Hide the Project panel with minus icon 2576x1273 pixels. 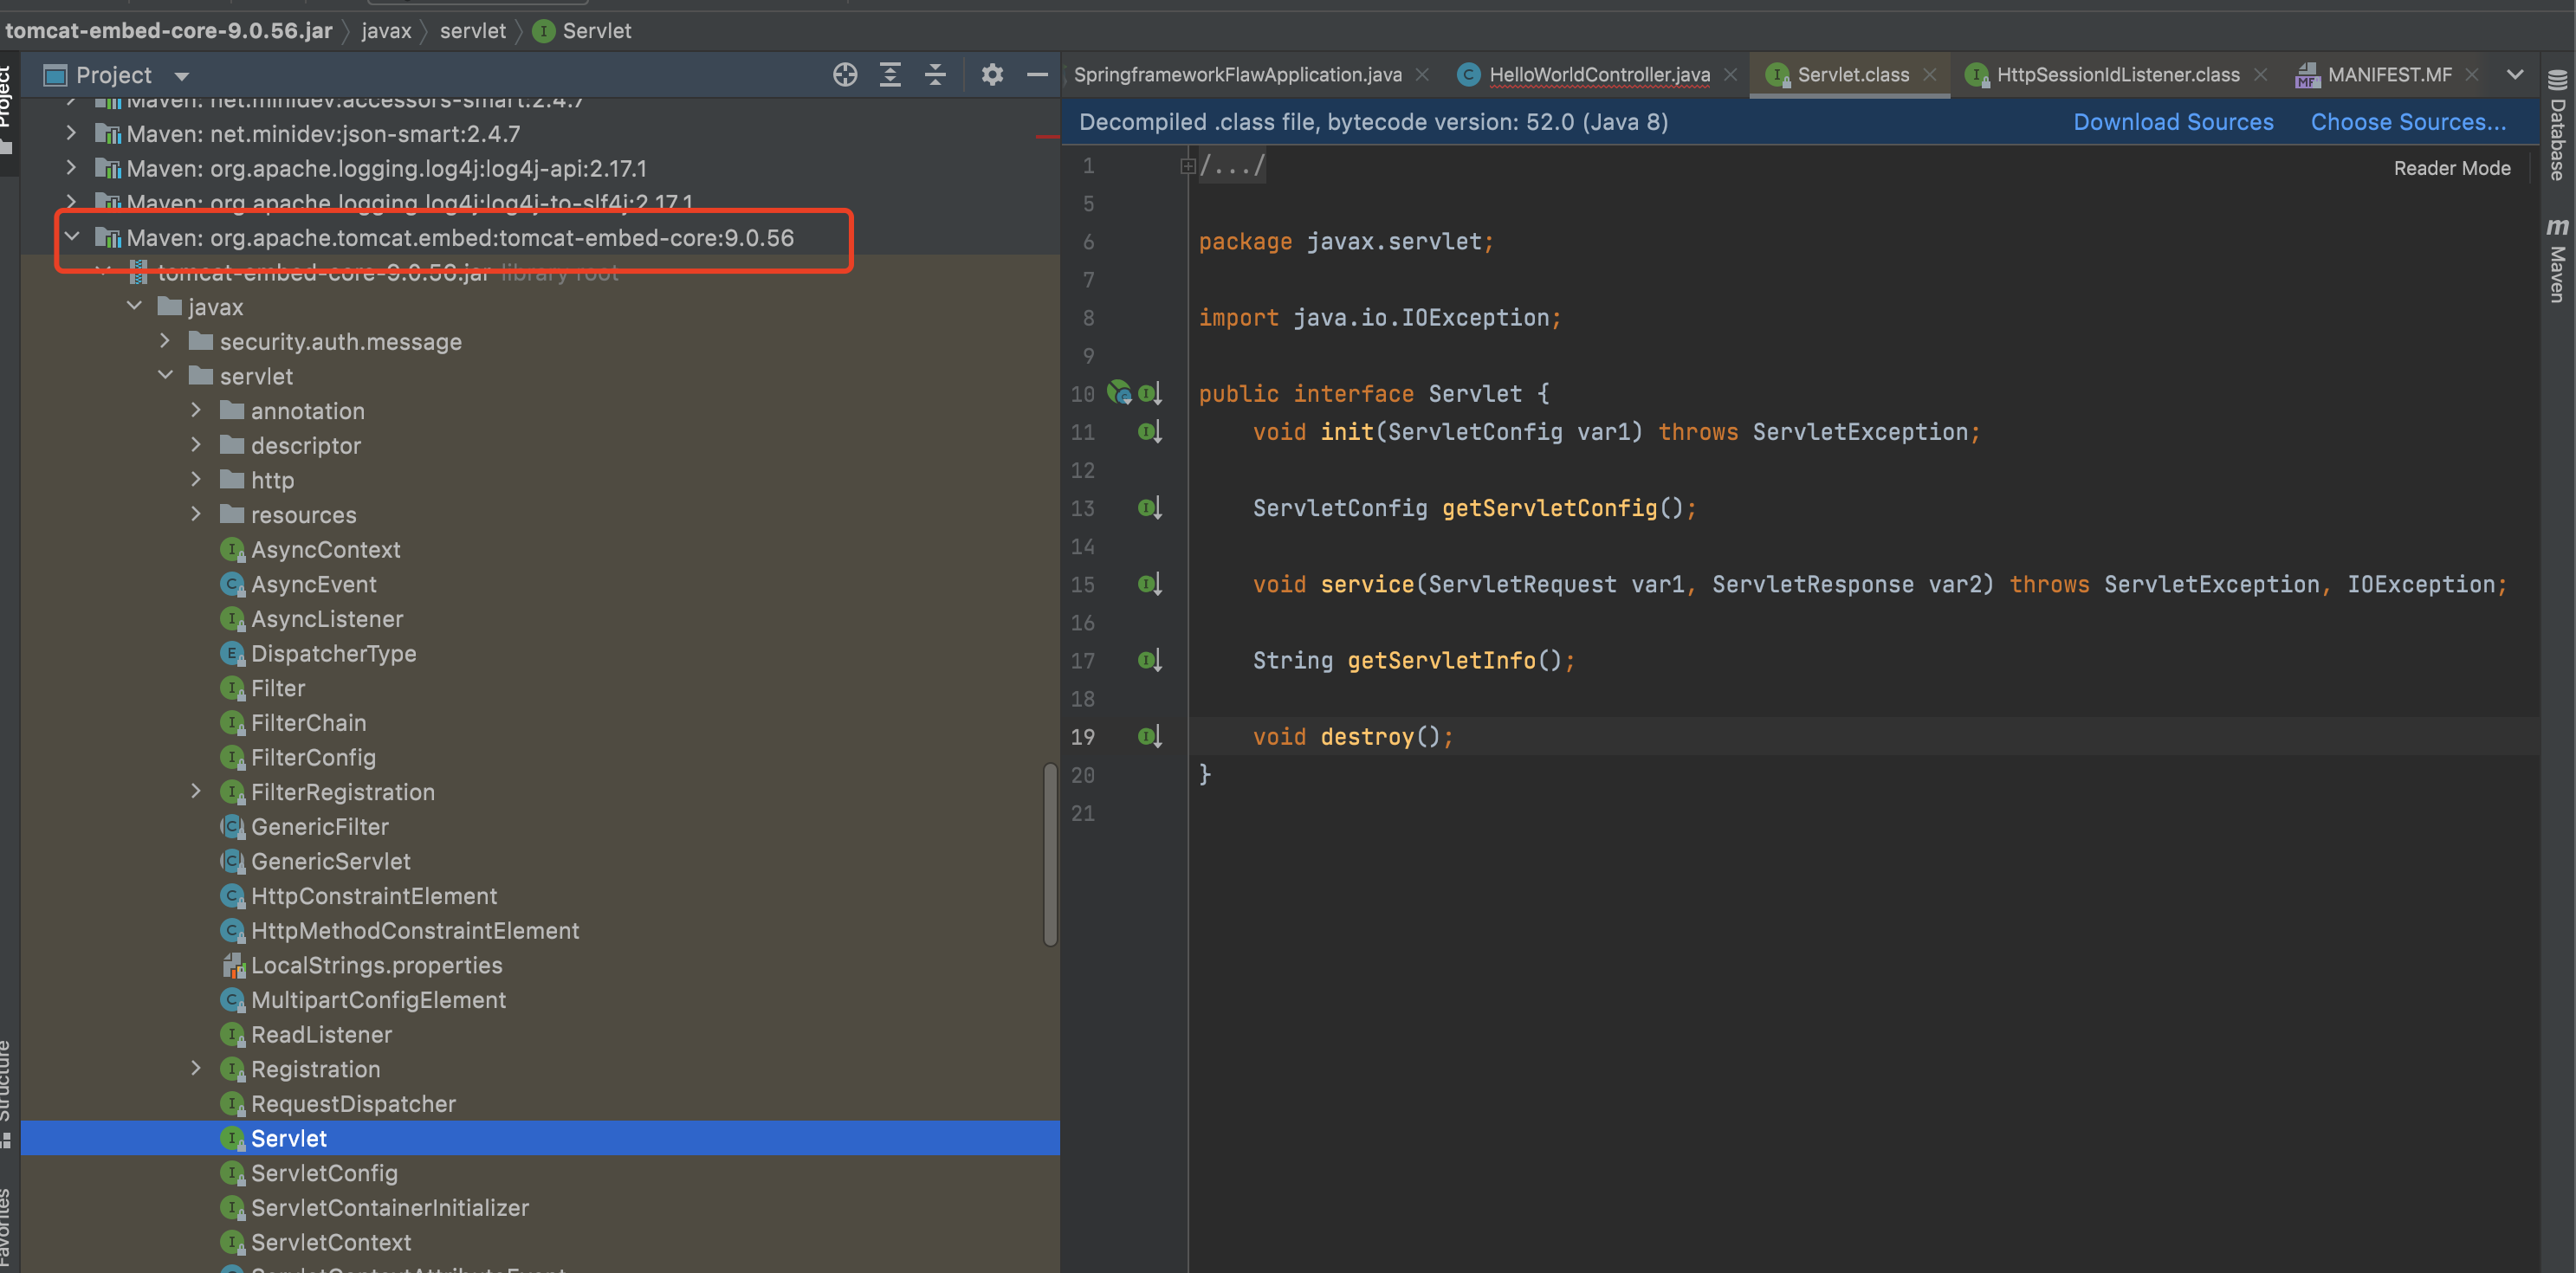point(1037,75)
